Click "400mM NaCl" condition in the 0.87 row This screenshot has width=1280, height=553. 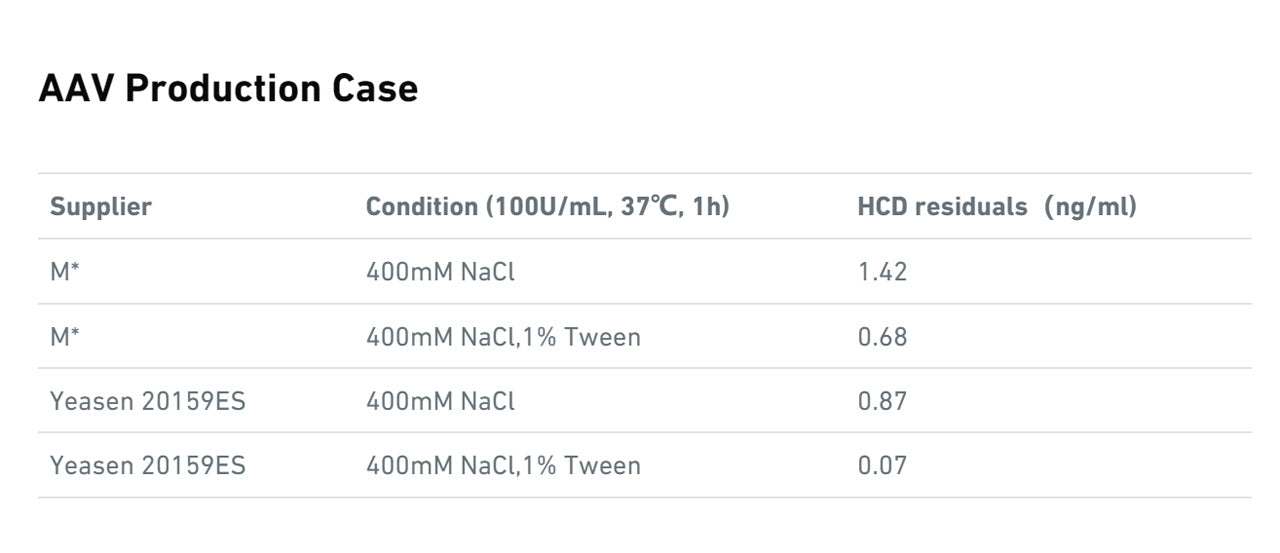(x=440, y=402)
